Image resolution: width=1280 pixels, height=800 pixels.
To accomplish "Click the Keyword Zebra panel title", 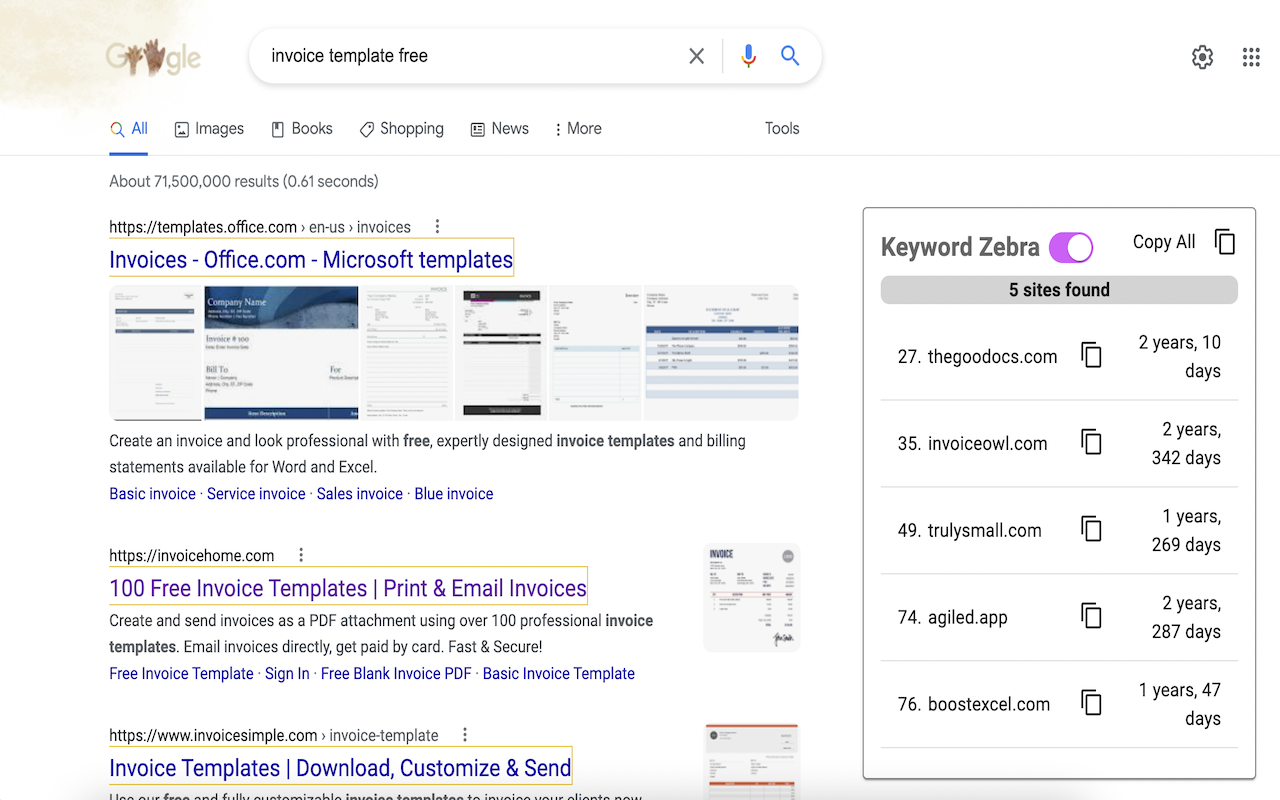I will 960,247.
